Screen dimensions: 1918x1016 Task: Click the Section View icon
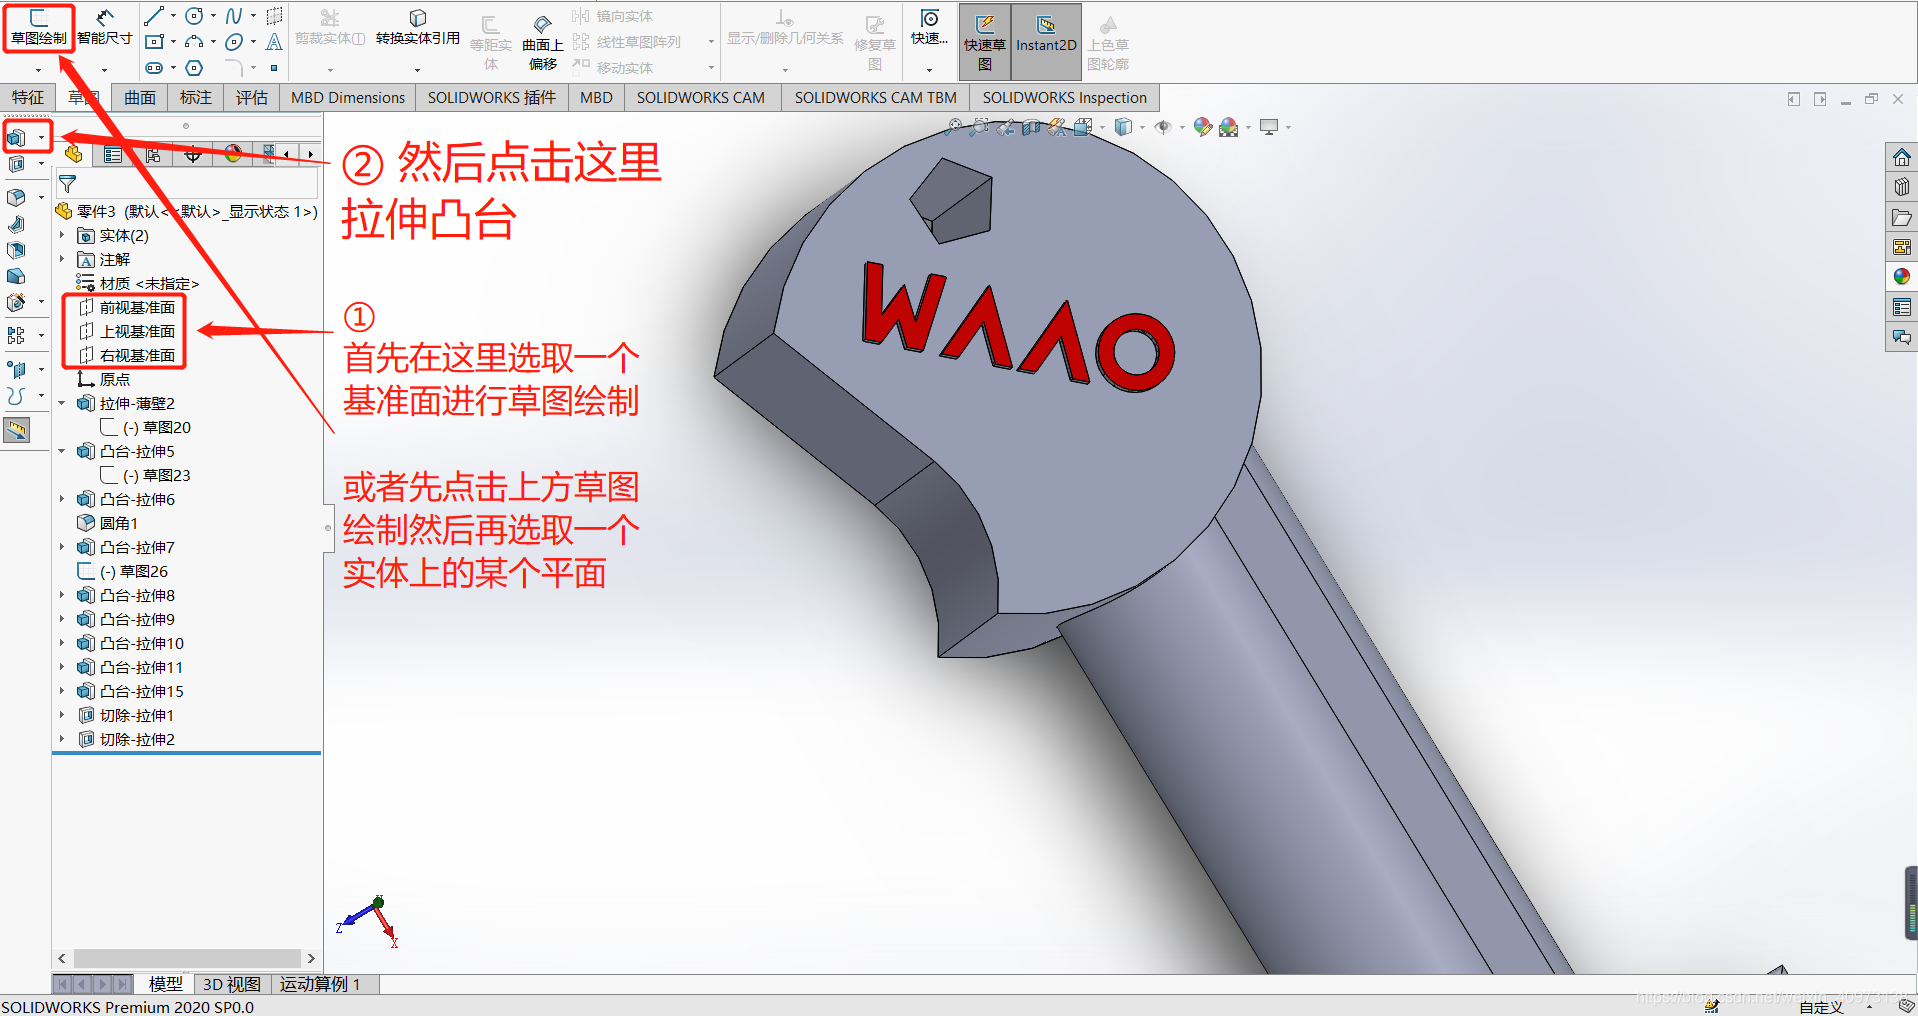click(1031, 127)
